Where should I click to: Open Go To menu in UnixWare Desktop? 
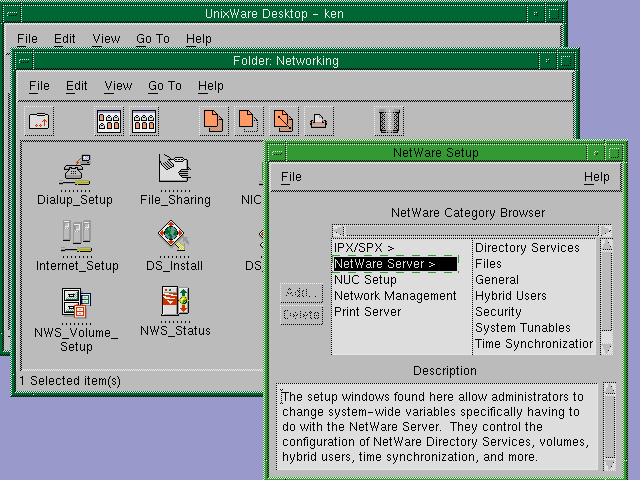click(x=153, y=39)
